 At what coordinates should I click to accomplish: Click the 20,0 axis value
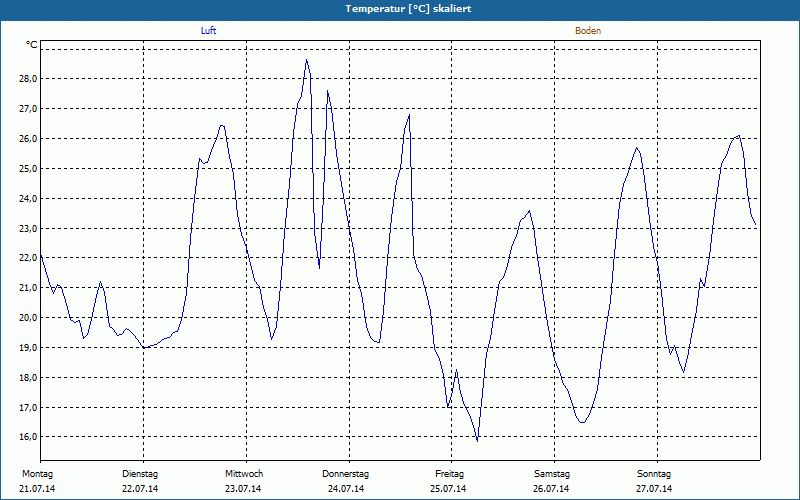tap(28, 318)
